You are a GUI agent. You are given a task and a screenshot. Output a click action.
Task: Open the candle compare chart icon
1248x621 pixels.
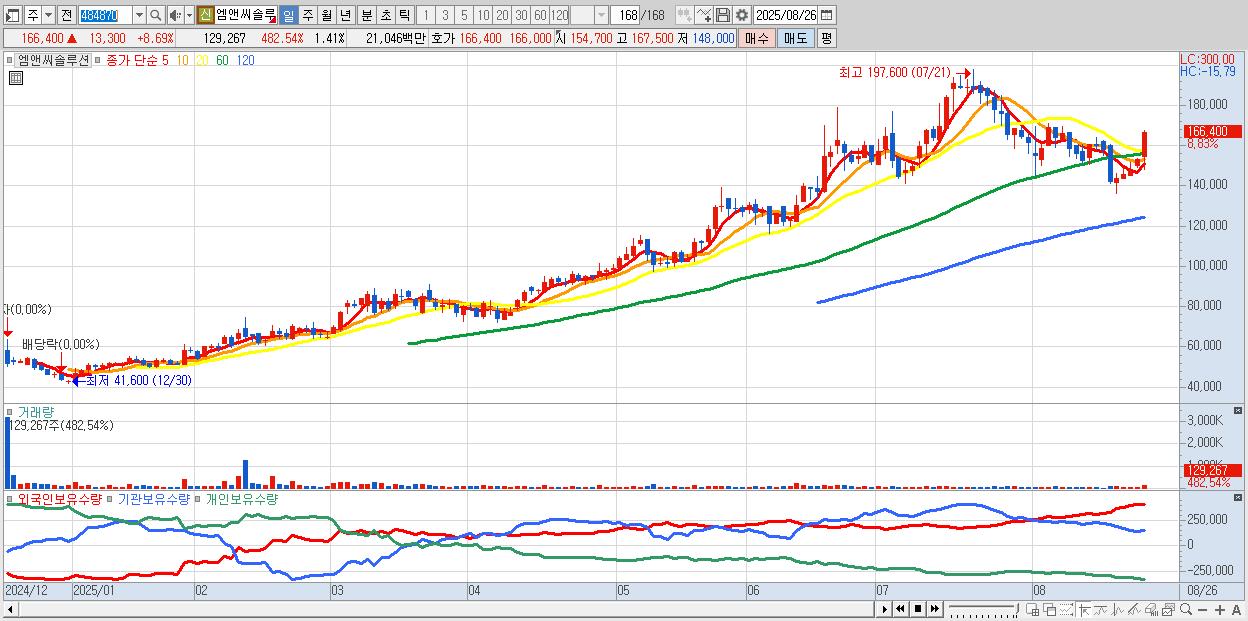[684, 15]
